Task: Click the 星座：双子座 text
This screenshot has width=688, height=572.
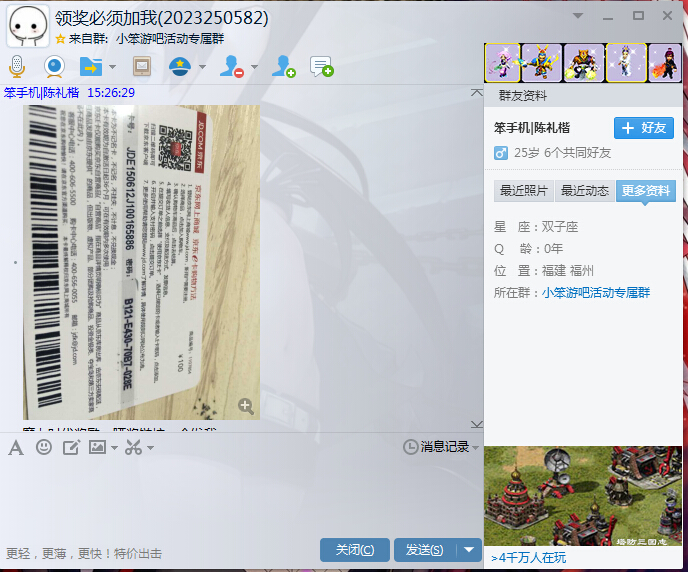Action: [536, 227]
